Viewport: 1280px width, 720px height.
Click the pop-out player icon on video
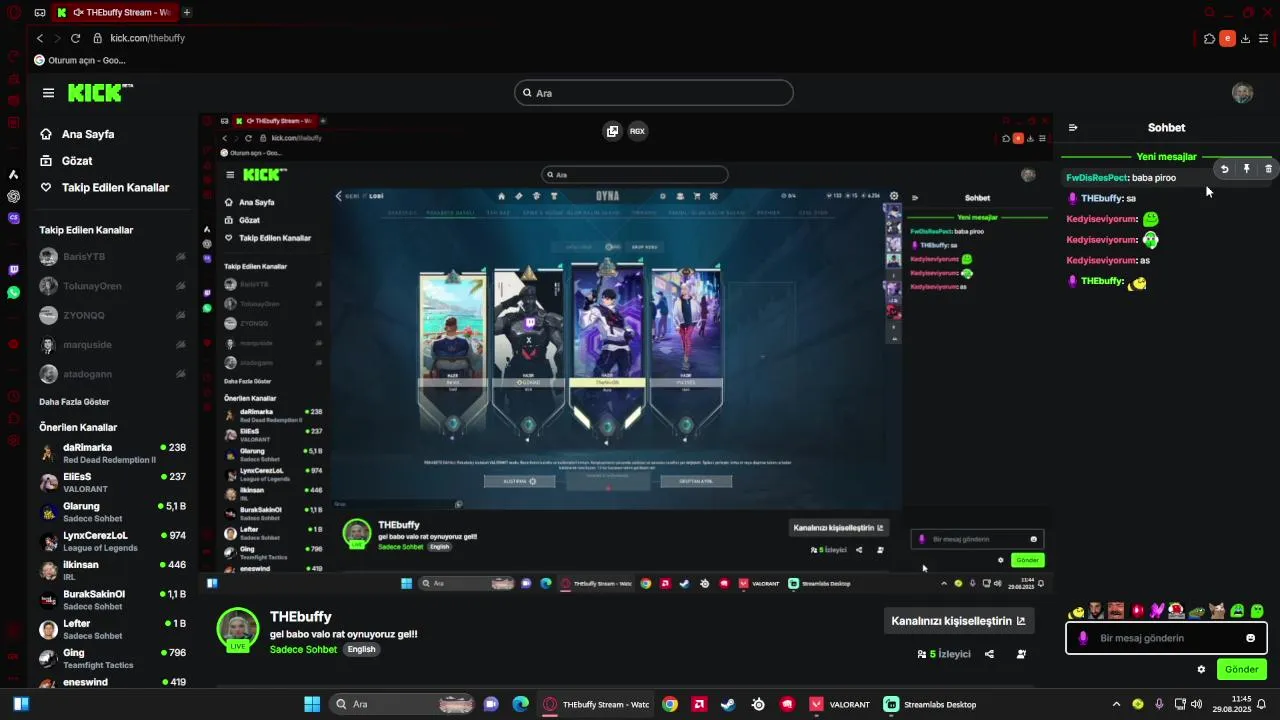click(612, 131)
